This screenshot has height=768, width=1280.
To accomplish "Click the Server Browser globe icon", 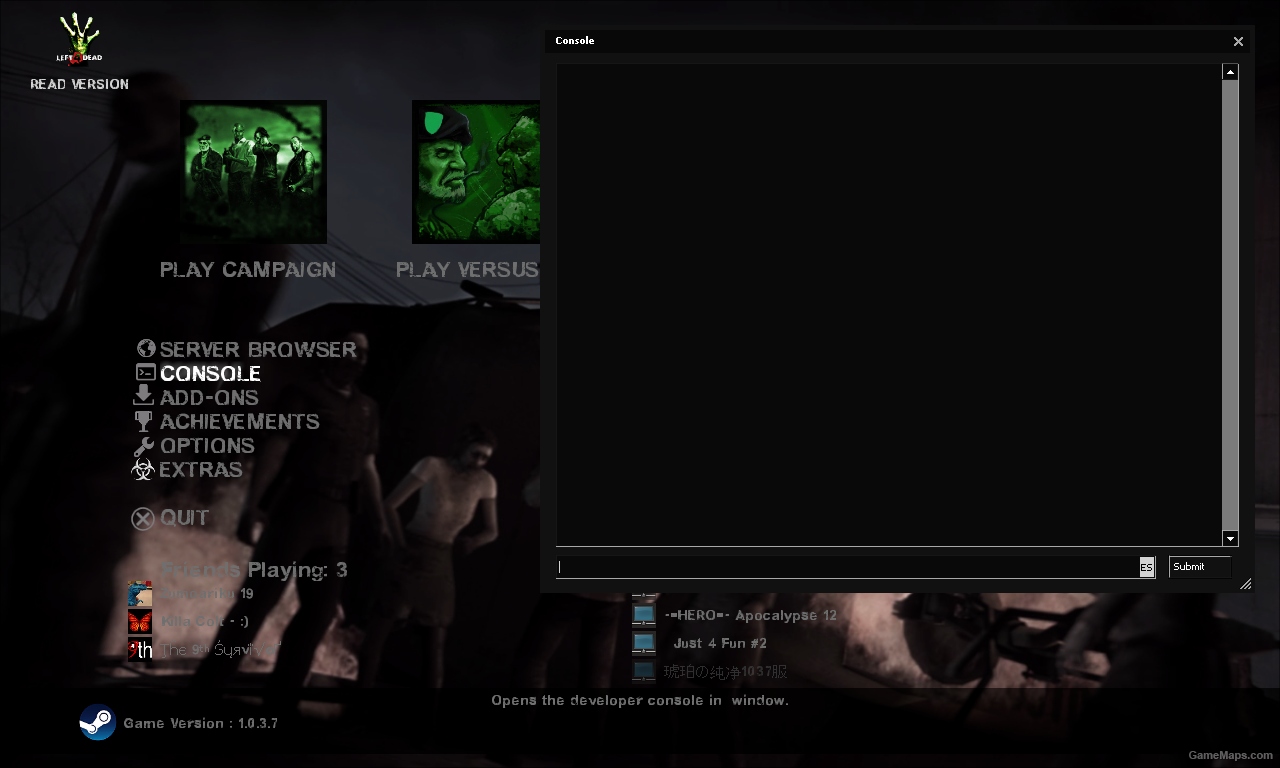I will point(146,348).
